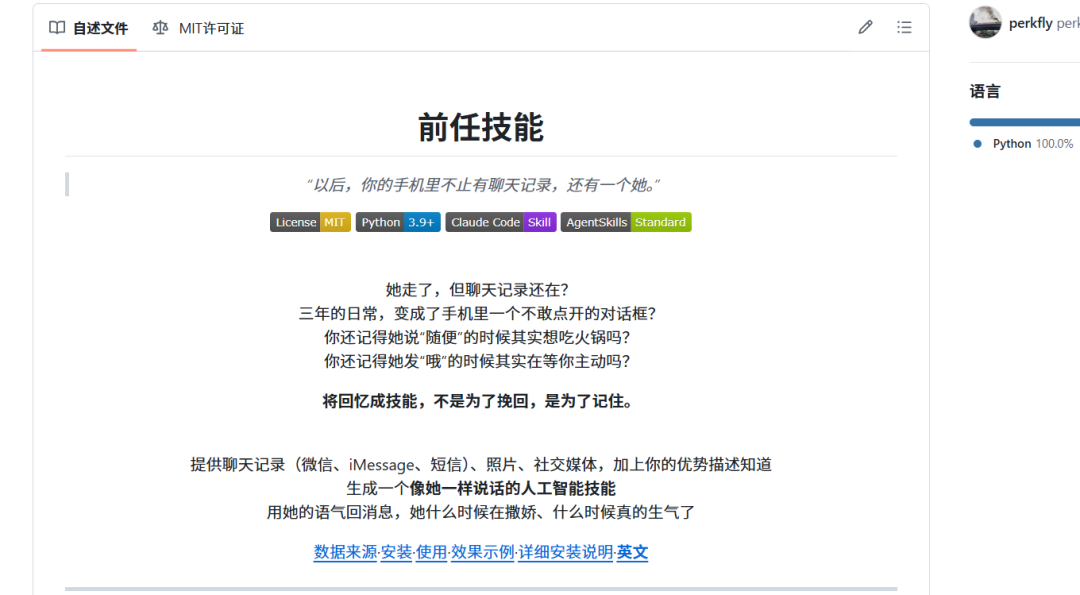
Task: Click perkfly's profile avatar
Action: tap(985, 22)
